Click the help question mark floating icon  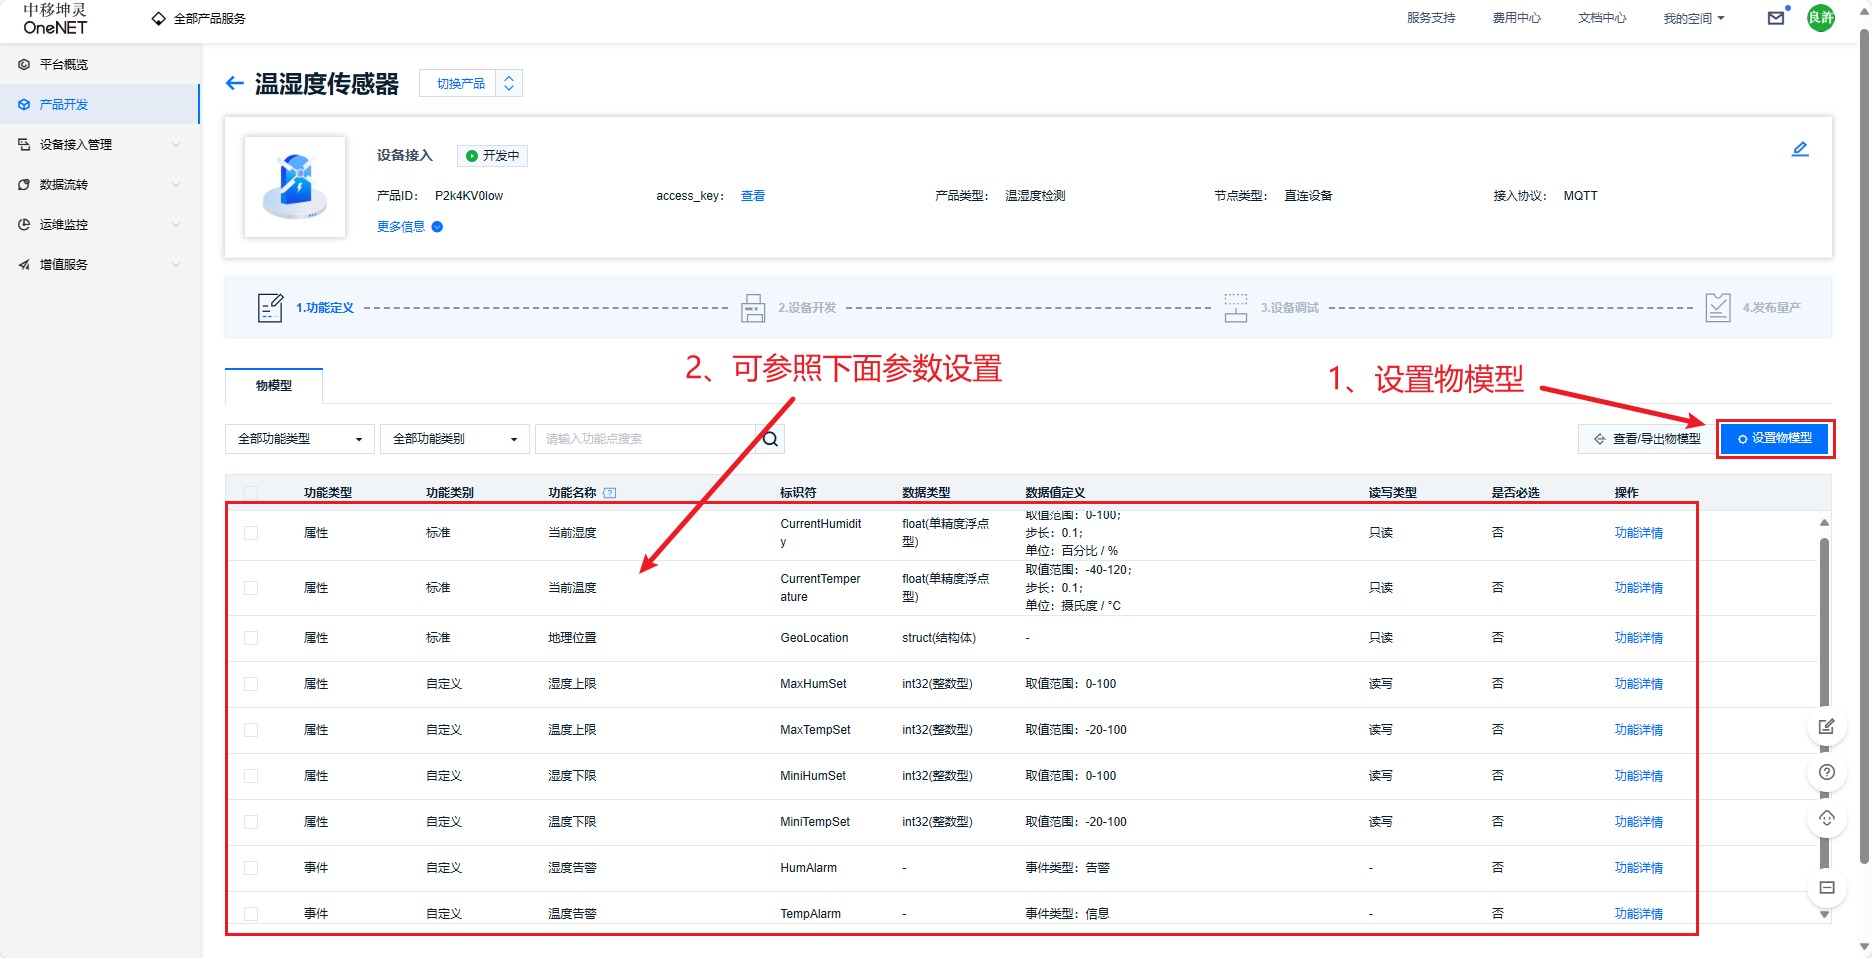point(1826,772)
